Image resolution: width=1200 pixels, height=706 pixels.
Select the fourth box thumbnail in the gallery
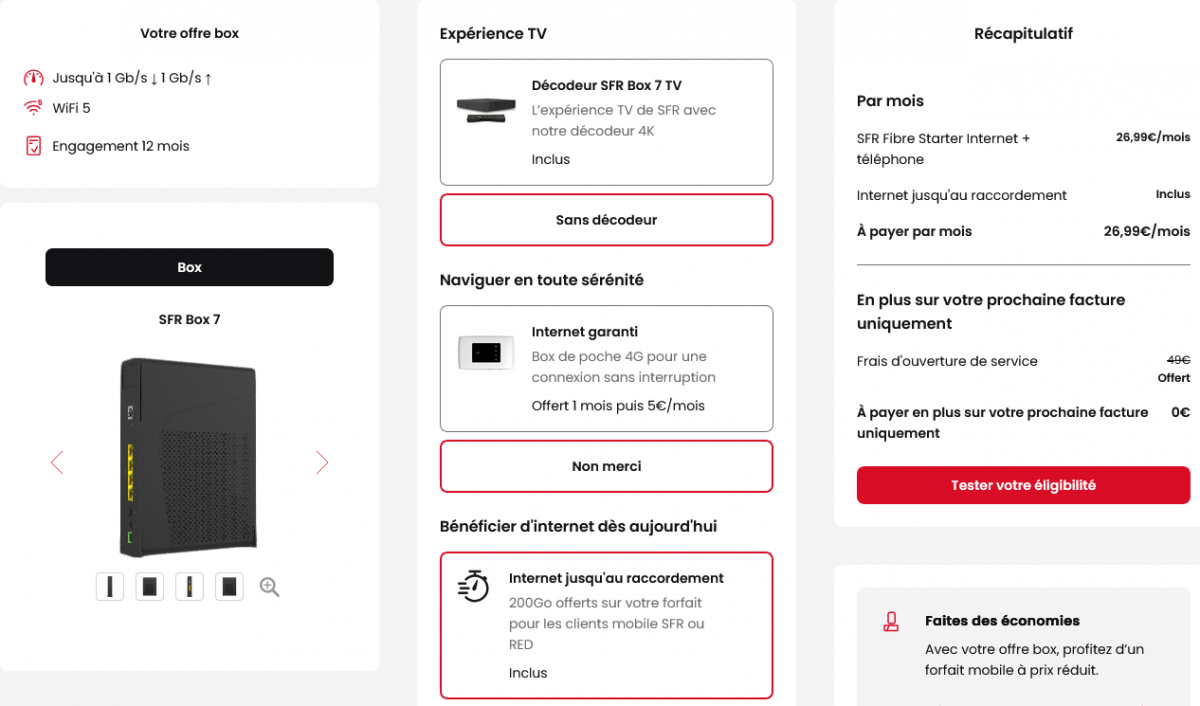tap(229, 587)
